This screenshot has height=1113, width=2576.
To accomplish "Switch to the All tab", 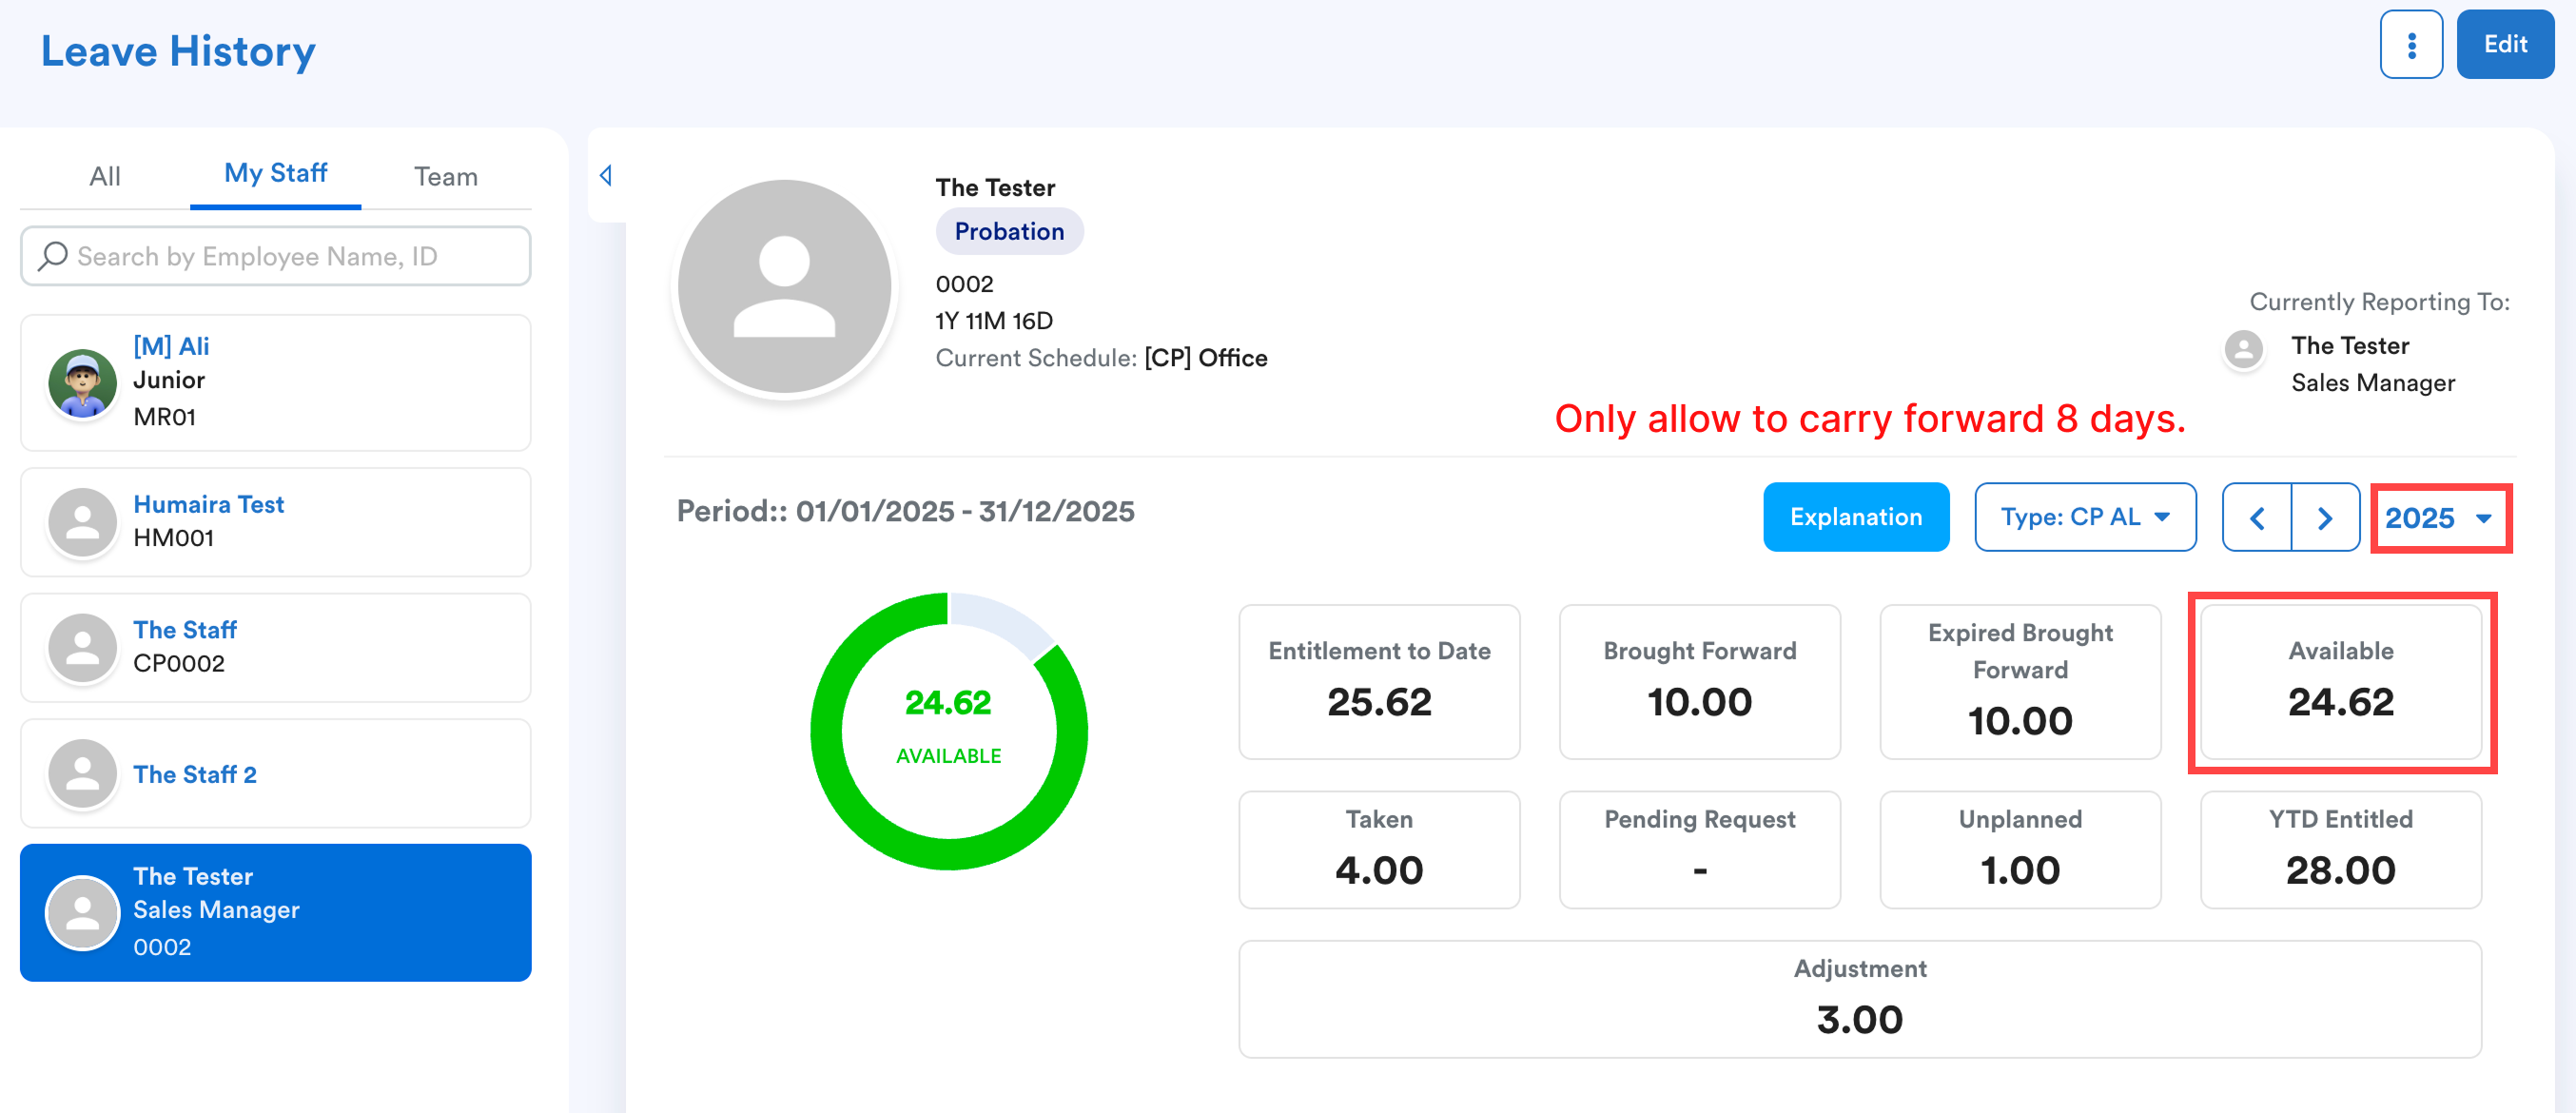I will click(104, 176).
